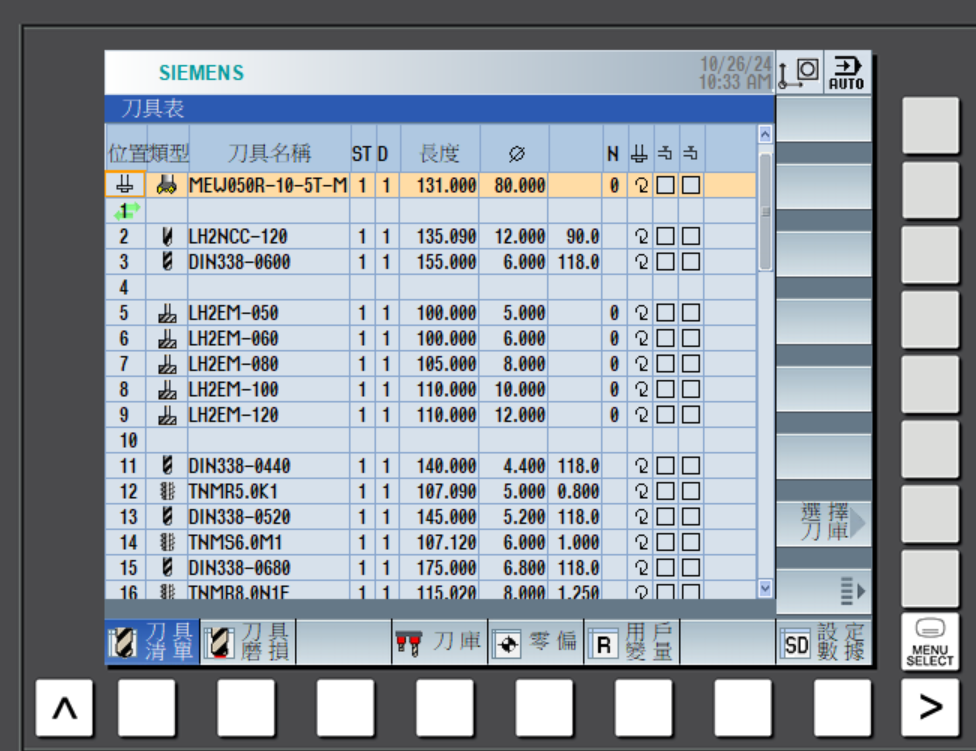This screenshot has height=751, width=976.
Task: Toggle first coolant checkbox for LH2NCC-120
Action: coord(665,236)
